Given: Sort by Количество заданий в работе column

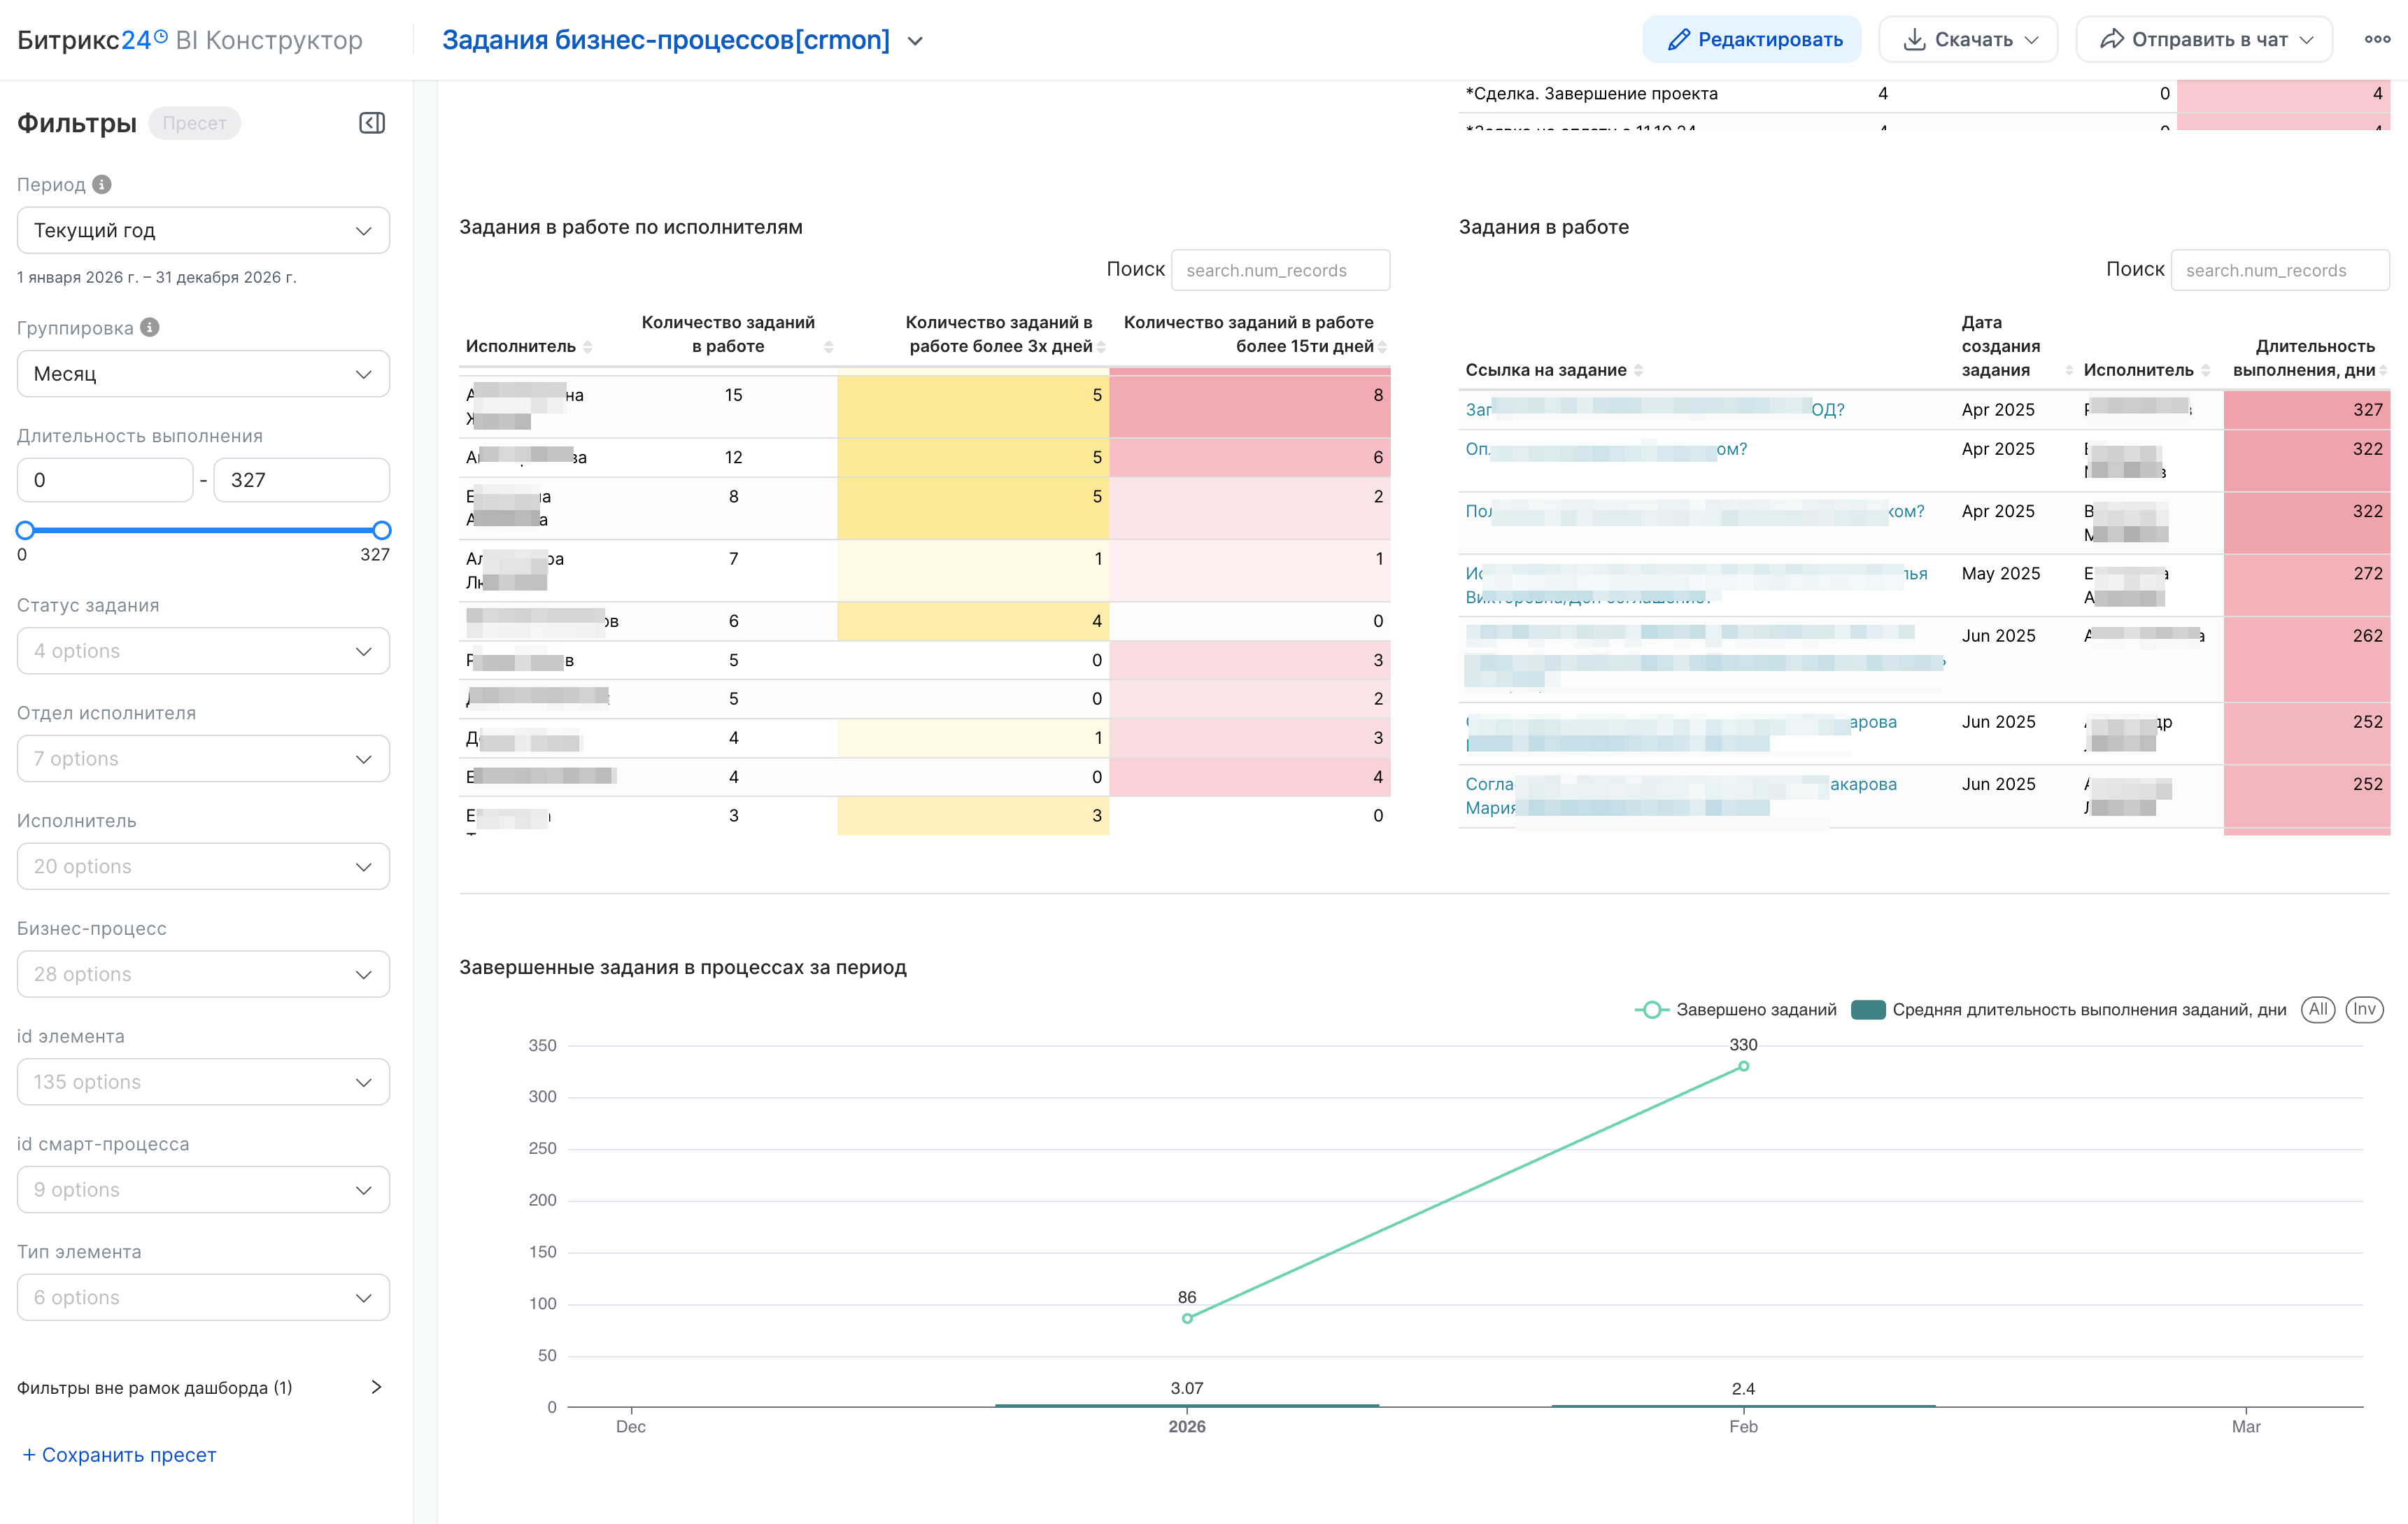Looking at the screenshot, I should 828,347.
